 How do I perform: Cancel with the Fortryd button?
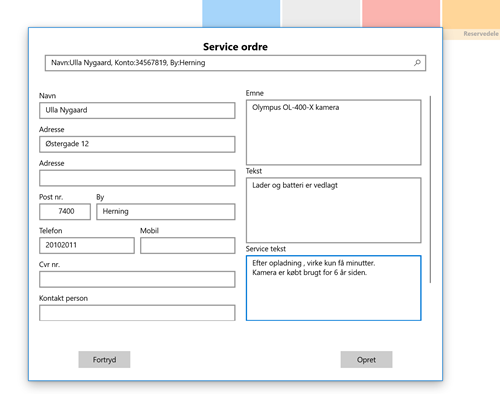[x=104, y=360]
